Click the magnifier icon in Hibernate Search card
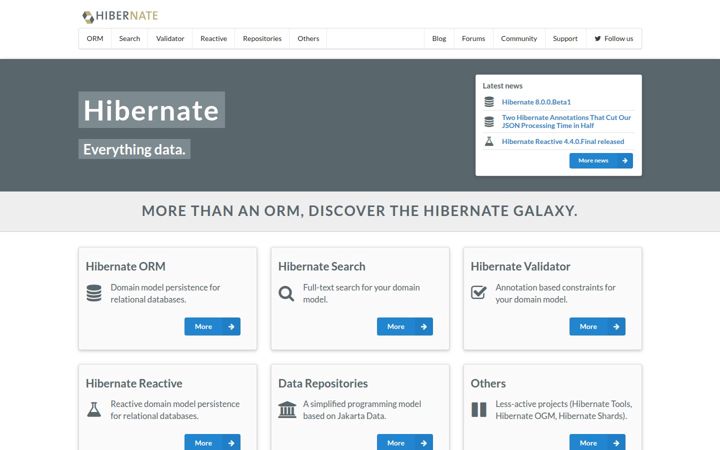Screen dimensions: 720x450 coord(286,293)
